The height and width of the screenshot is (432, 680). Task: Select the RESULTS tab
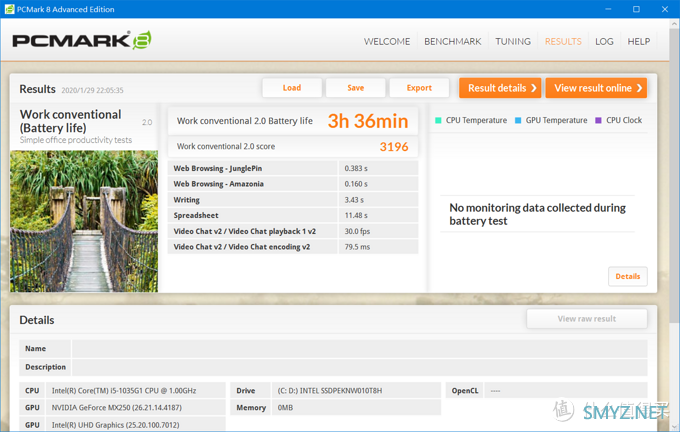click(x=563, y=41)
